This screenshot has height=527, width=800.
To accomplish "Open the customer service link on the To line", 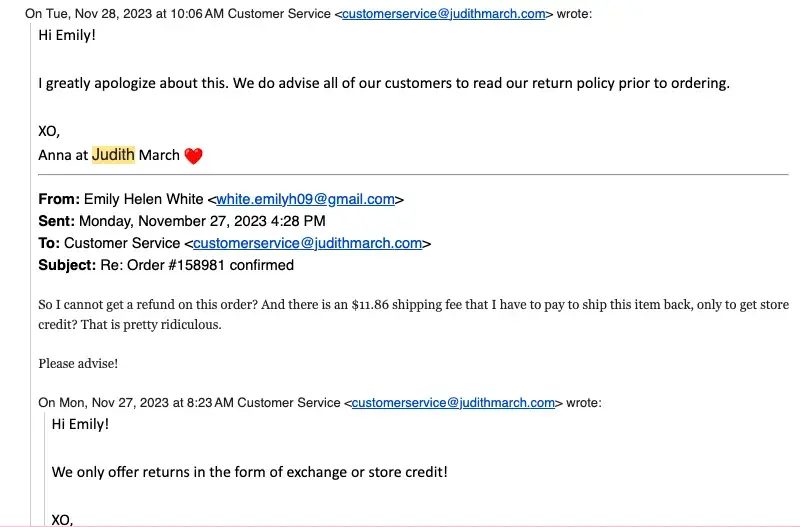I will pyautogui.click(x=308, y=243).
